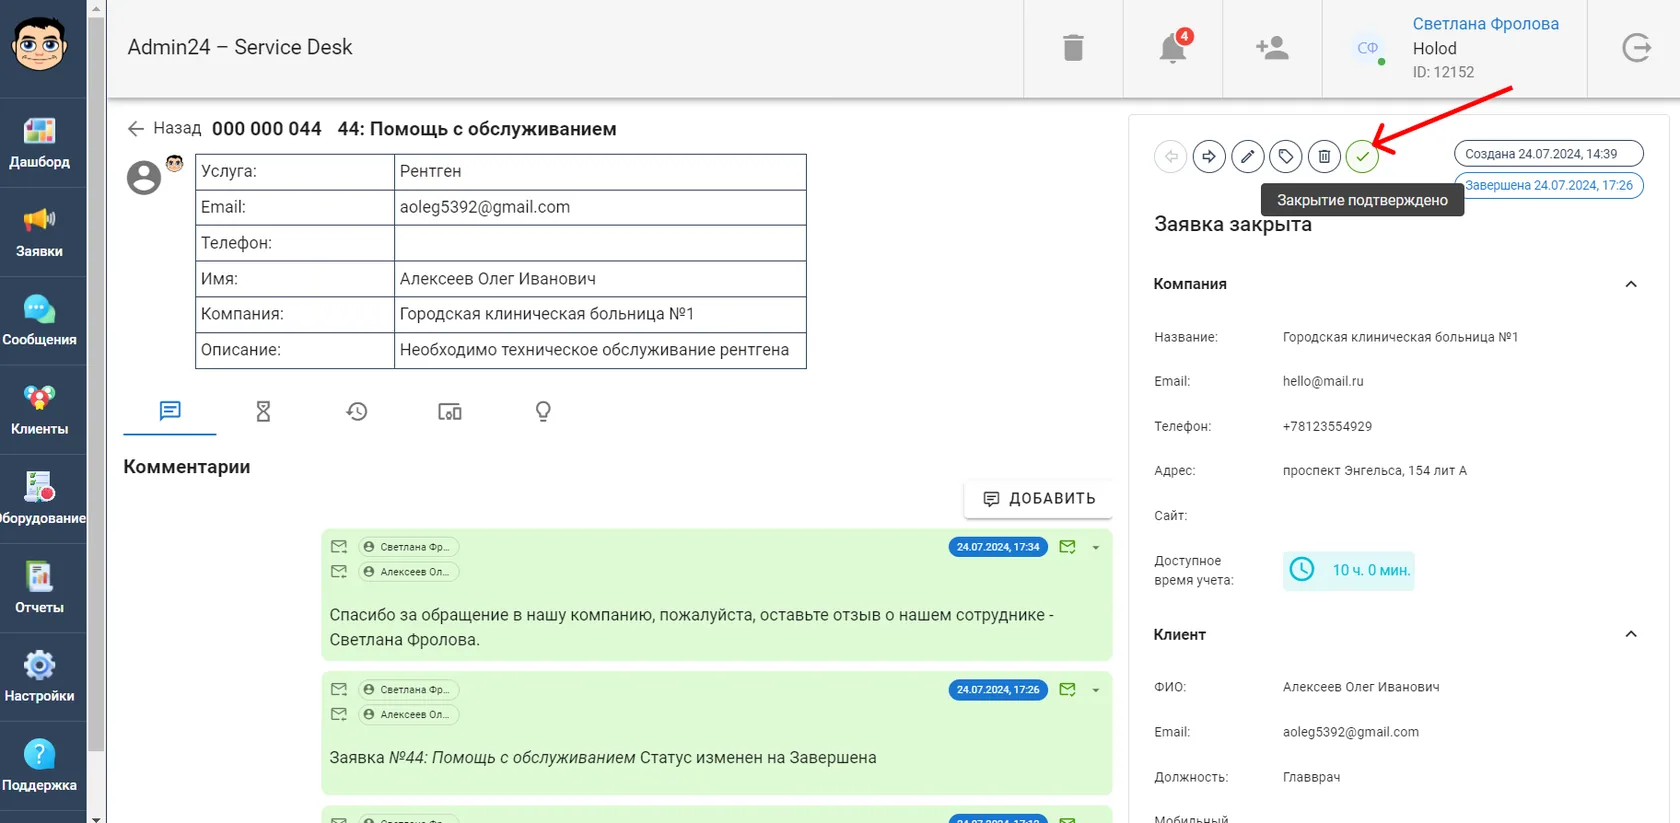The width and height of the screenshot is (1680, 823).
Task: Click the phone number +78123554929
Action: coord(1327,426)
